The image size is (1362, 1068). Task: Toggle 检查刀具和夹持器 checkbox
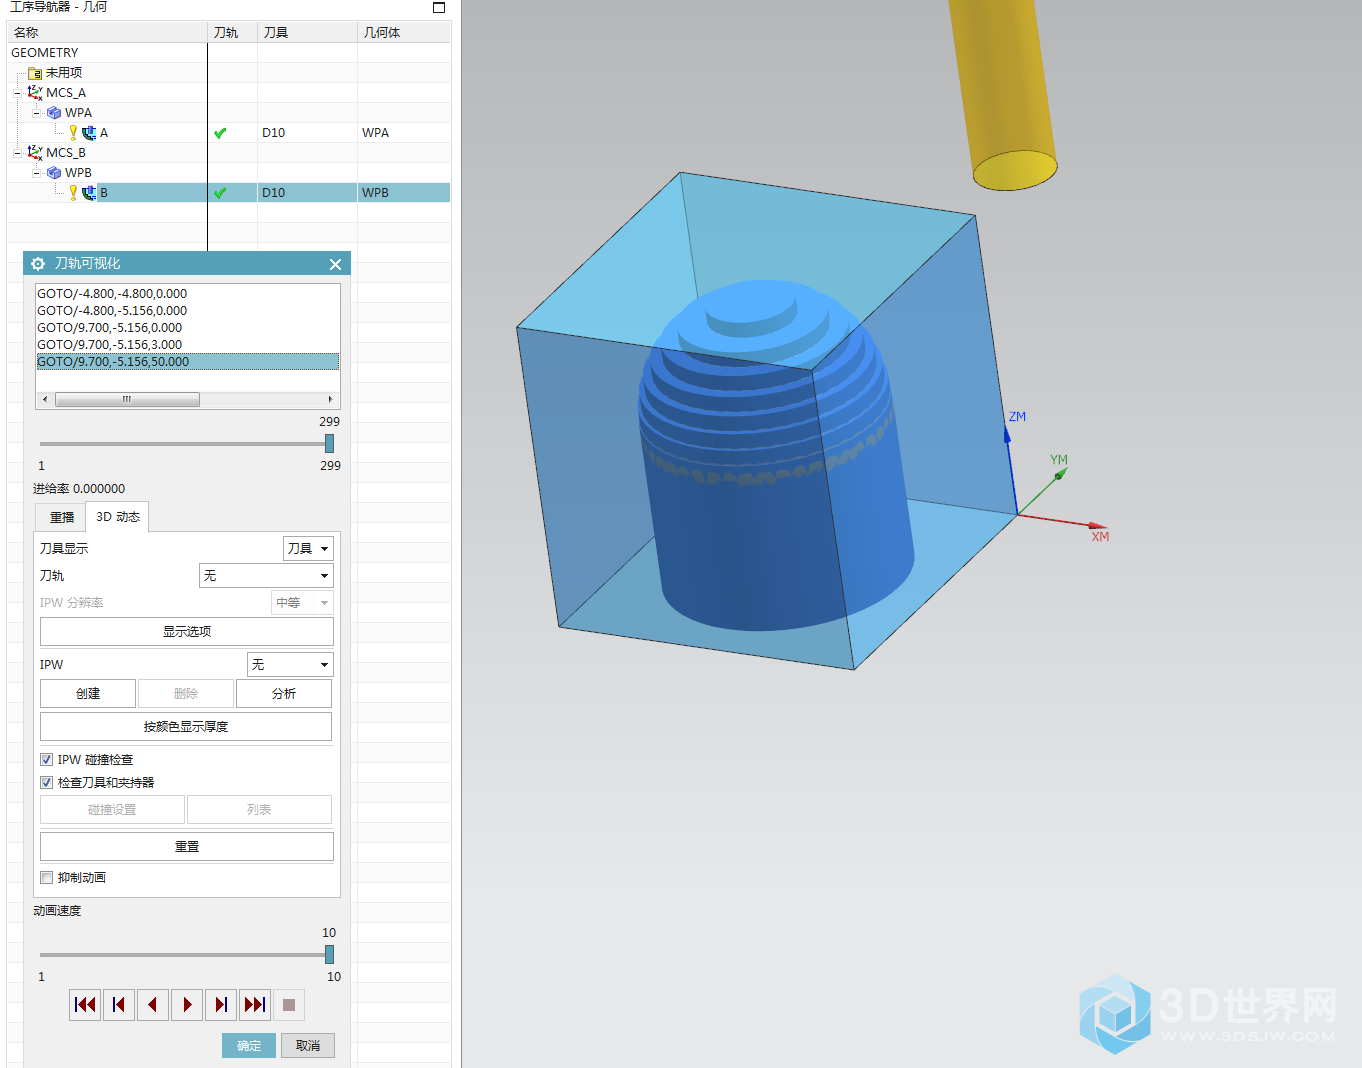pos(46,783)
